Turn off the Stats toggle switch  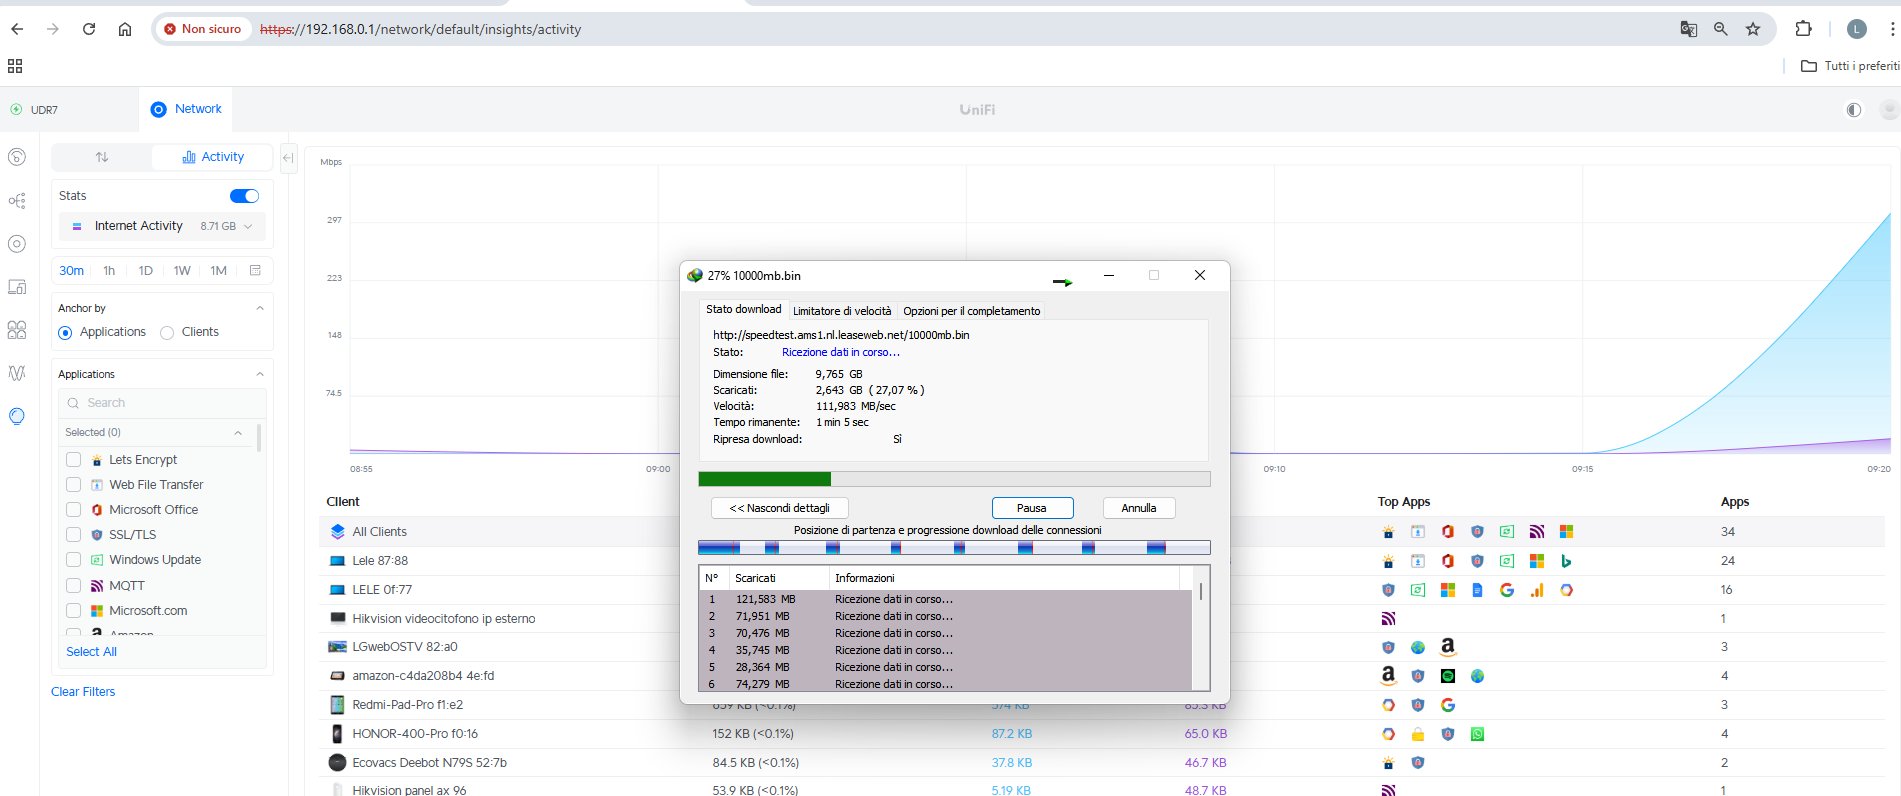coord(244,196)
